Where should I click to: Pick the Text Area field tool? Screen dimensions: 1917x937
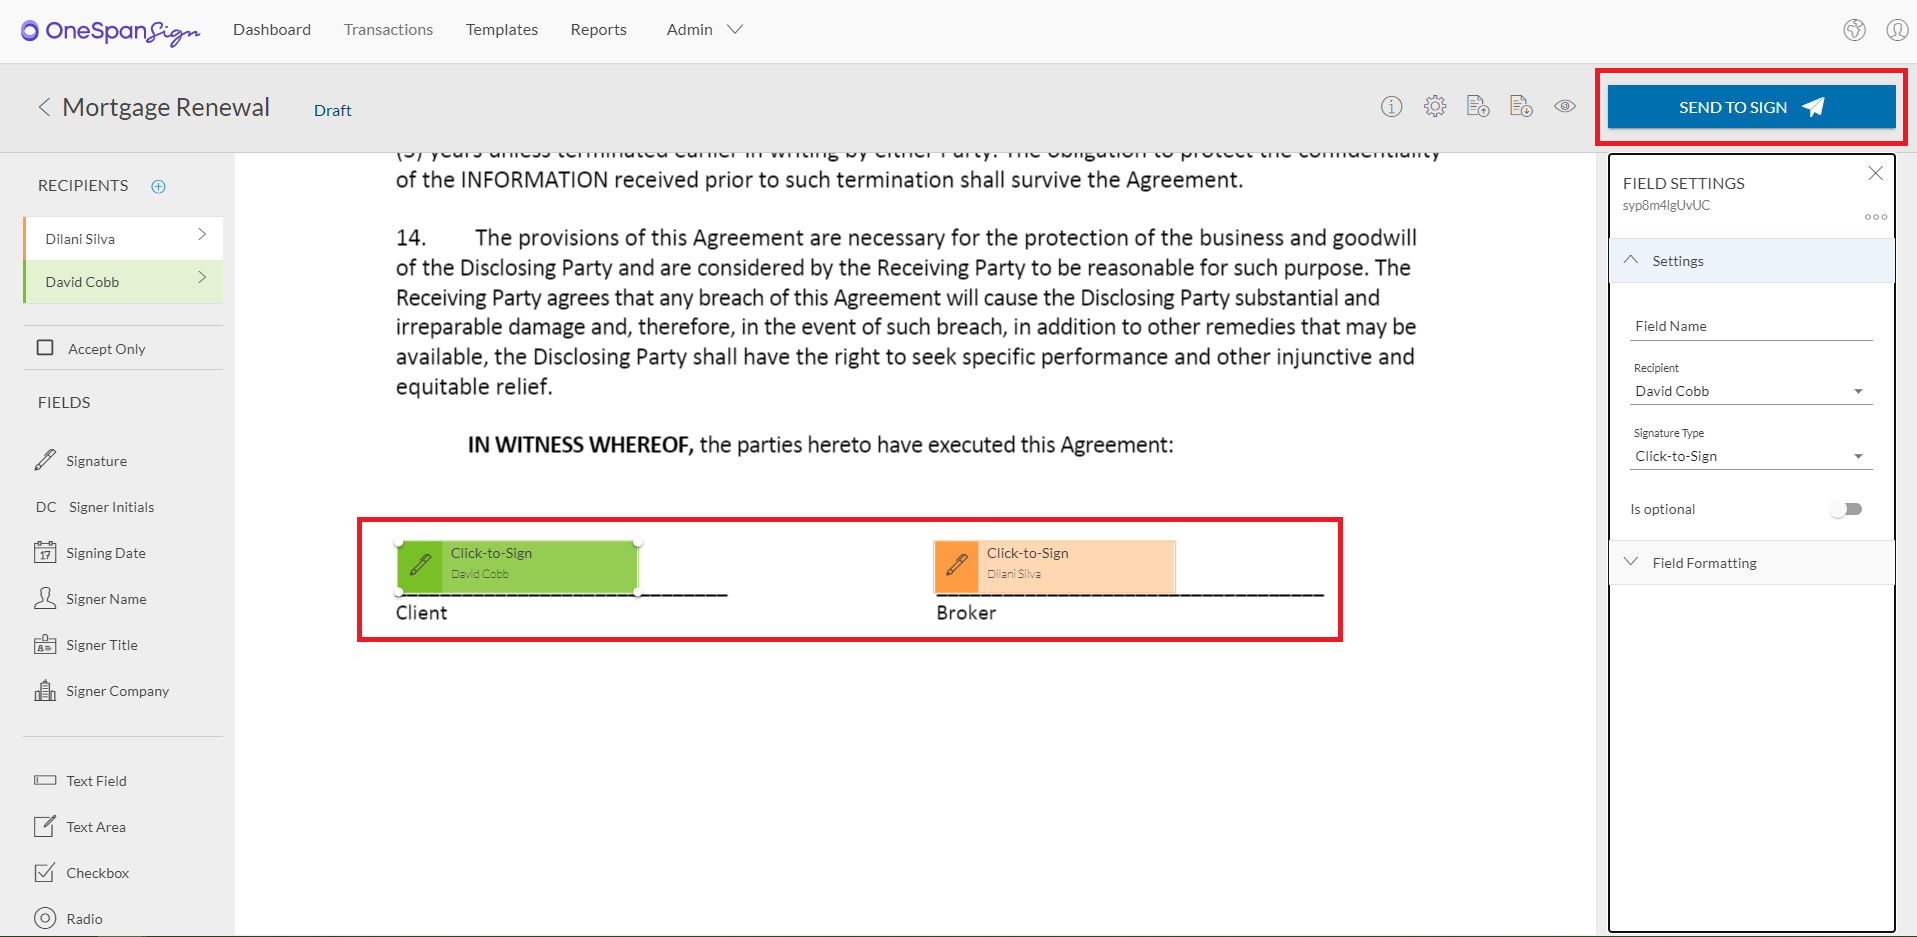[96, 827]
